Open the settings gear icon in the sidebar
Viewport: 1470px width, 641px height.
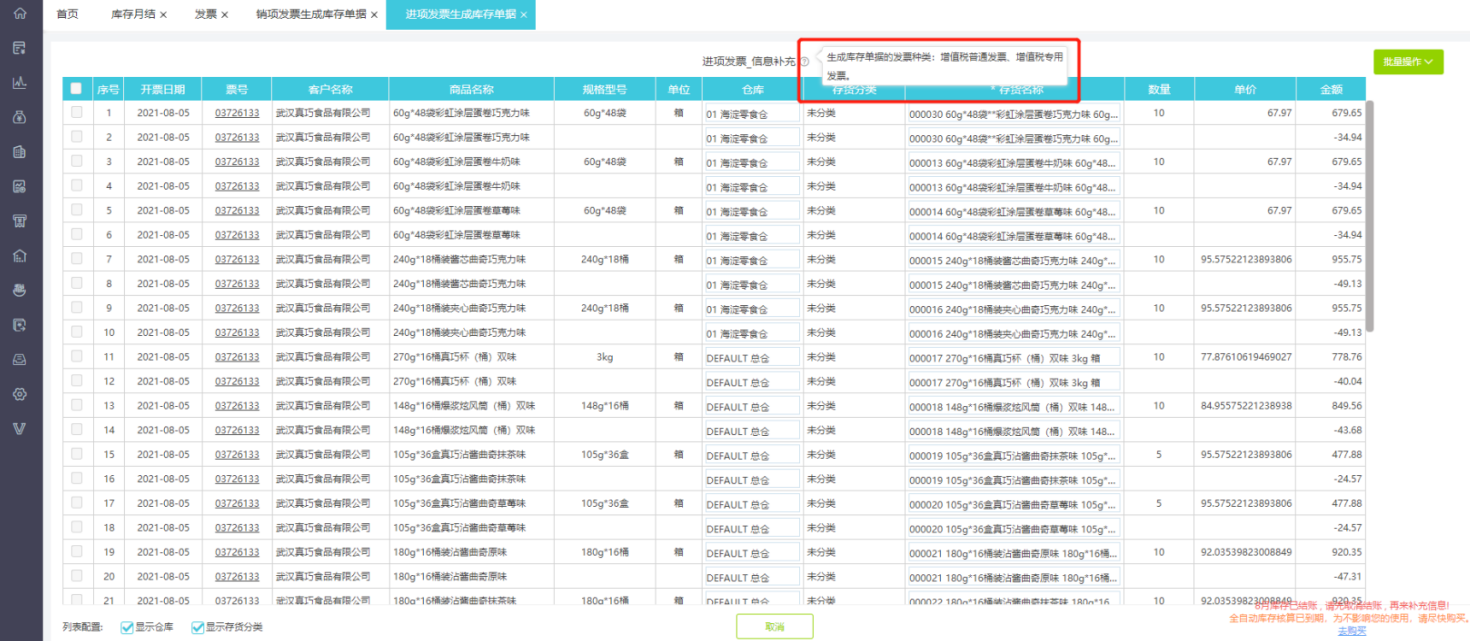coord(19,394)
